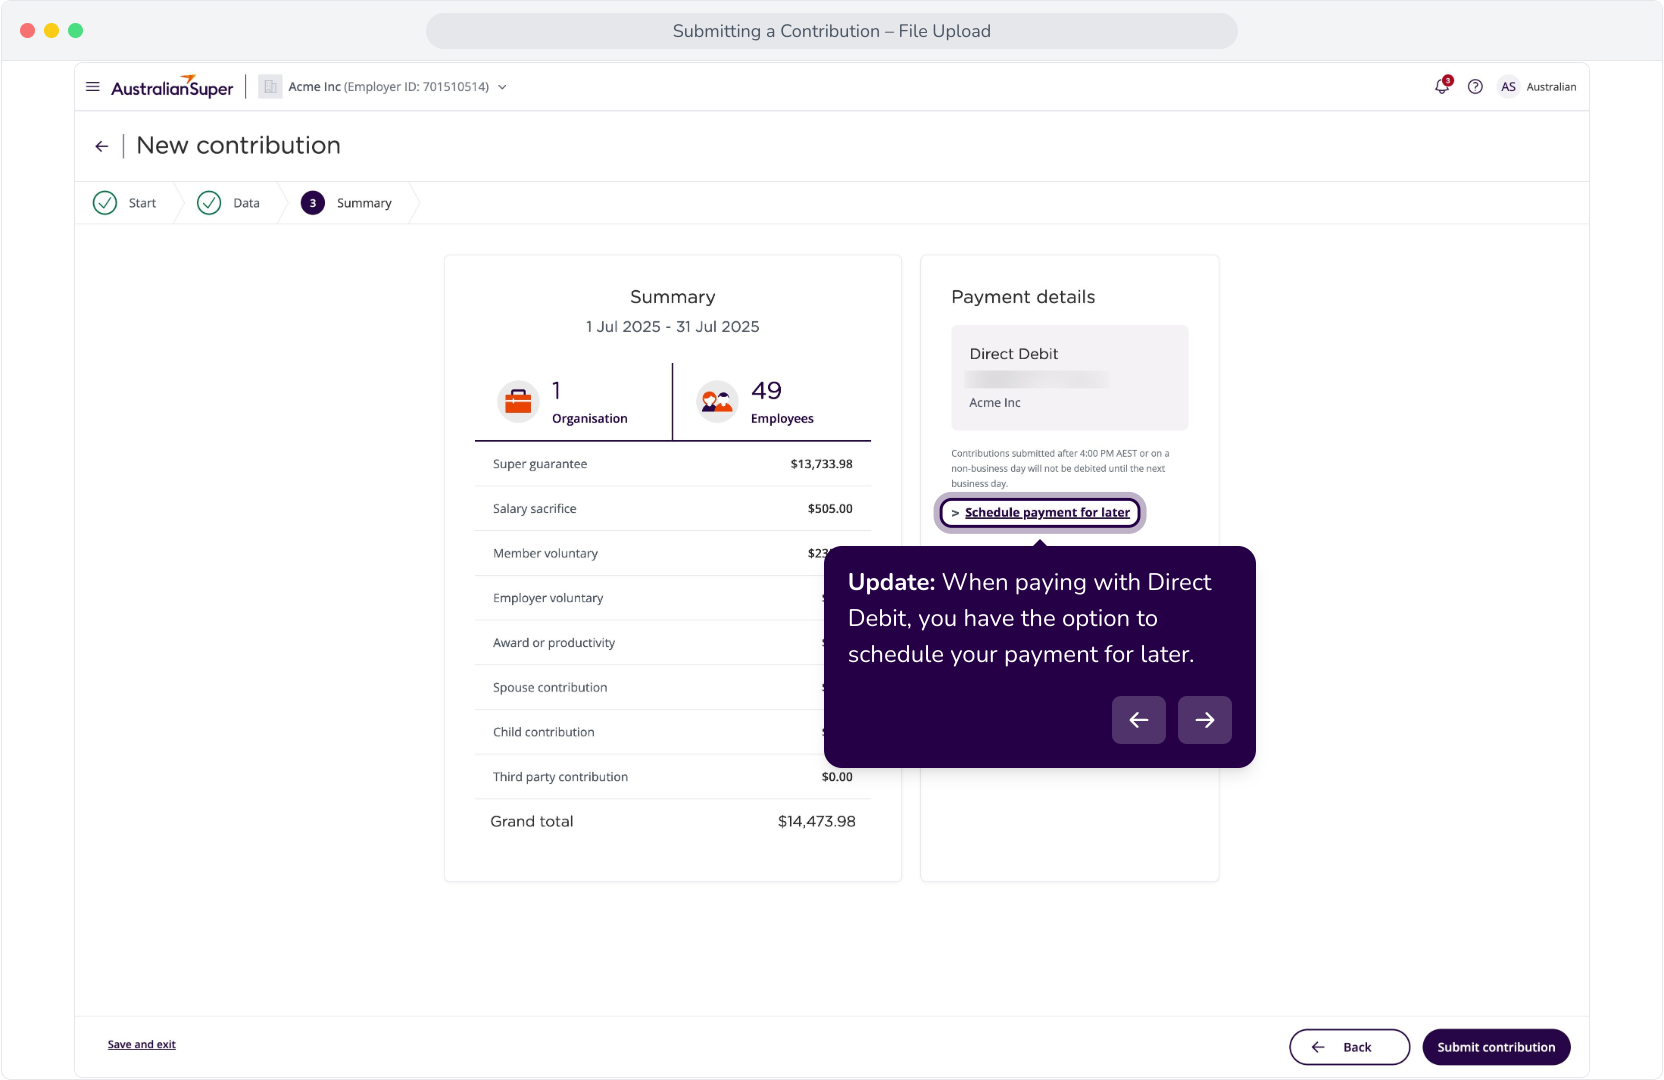Click the date range 1 Jul 2025 - 31 Jul 2025
1664x1080 pixels.
673,327
